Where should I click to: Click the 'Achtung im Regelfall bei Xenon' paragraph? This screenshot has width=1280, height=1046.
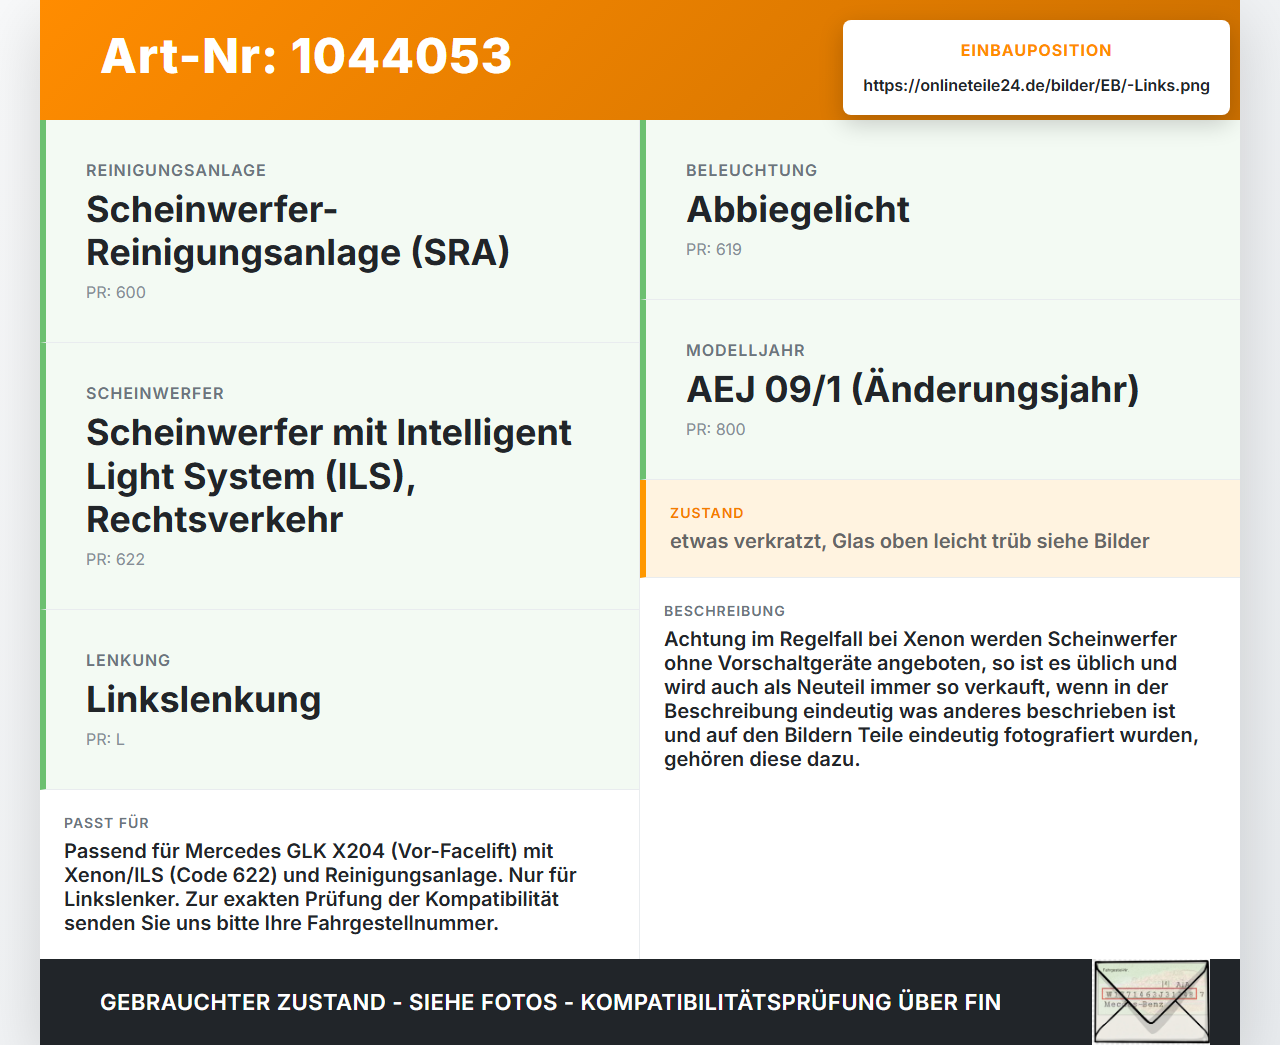pyautogui.click(x=932, y=699)
